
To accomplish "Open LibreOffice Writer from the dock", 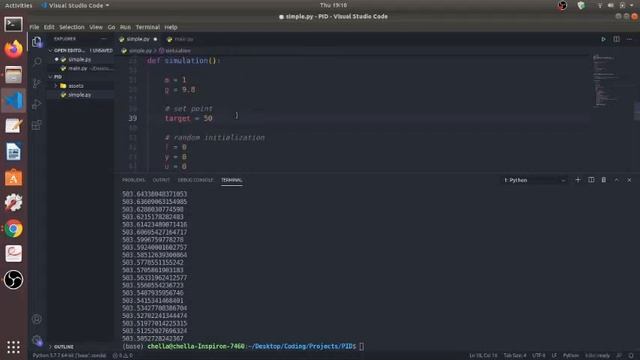I will (x=13, y=152).
